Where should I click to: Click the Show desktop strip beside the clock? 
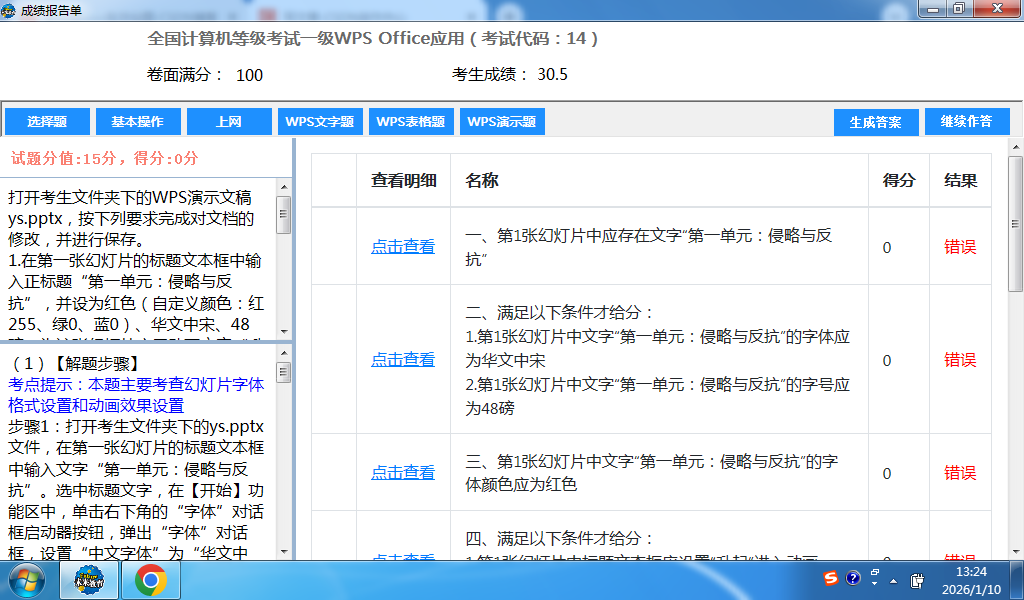1018,580
